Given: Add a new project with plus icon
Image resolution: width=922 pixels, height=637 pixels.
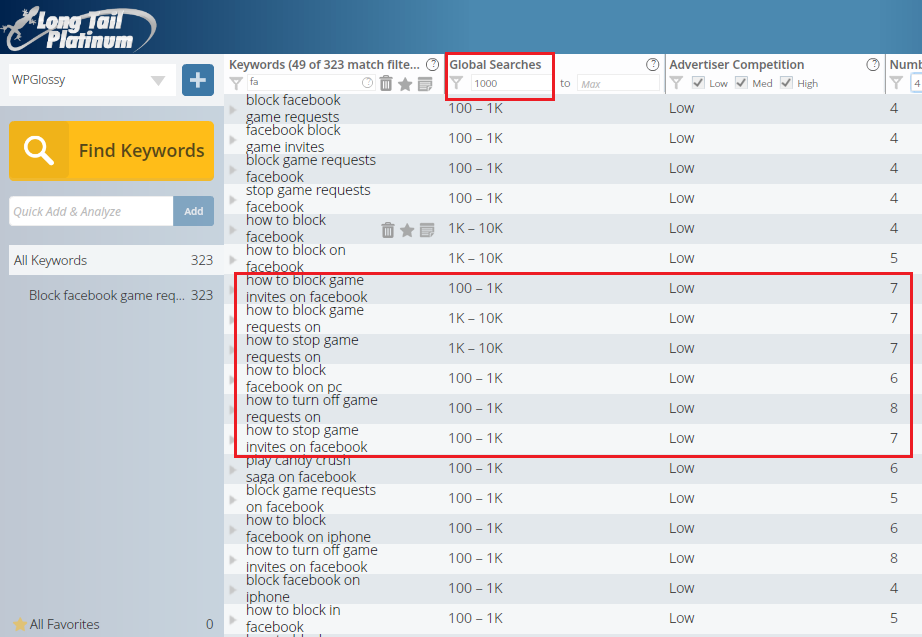Looking at the screenshot, I should 198,80.
